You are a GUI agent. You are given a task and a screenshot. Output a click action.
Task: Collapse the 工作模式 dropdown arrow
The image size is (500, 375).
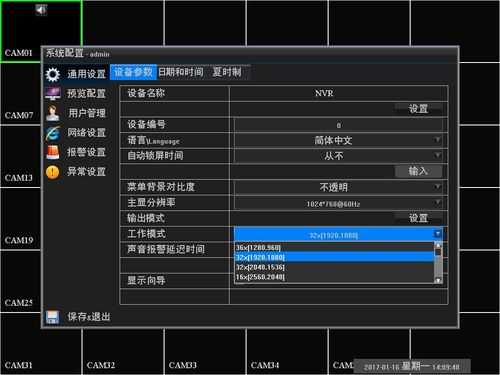(438, 234)
